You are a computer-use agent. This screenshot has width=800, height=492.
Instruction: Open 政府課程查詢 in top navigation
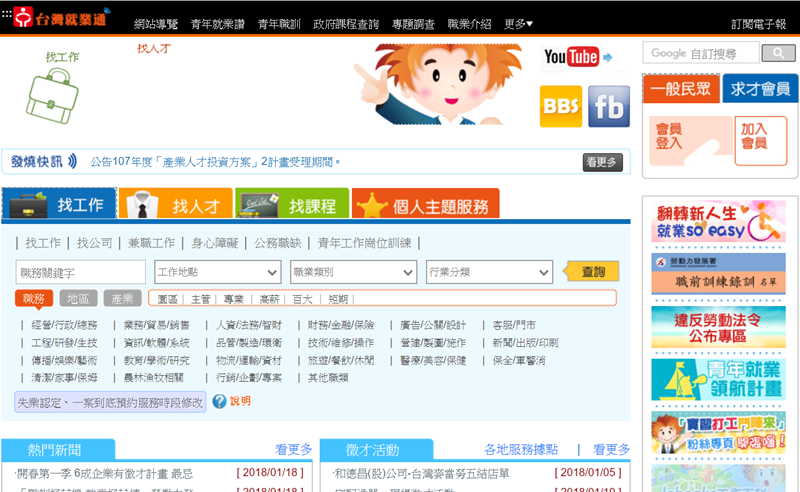point(346,24)
